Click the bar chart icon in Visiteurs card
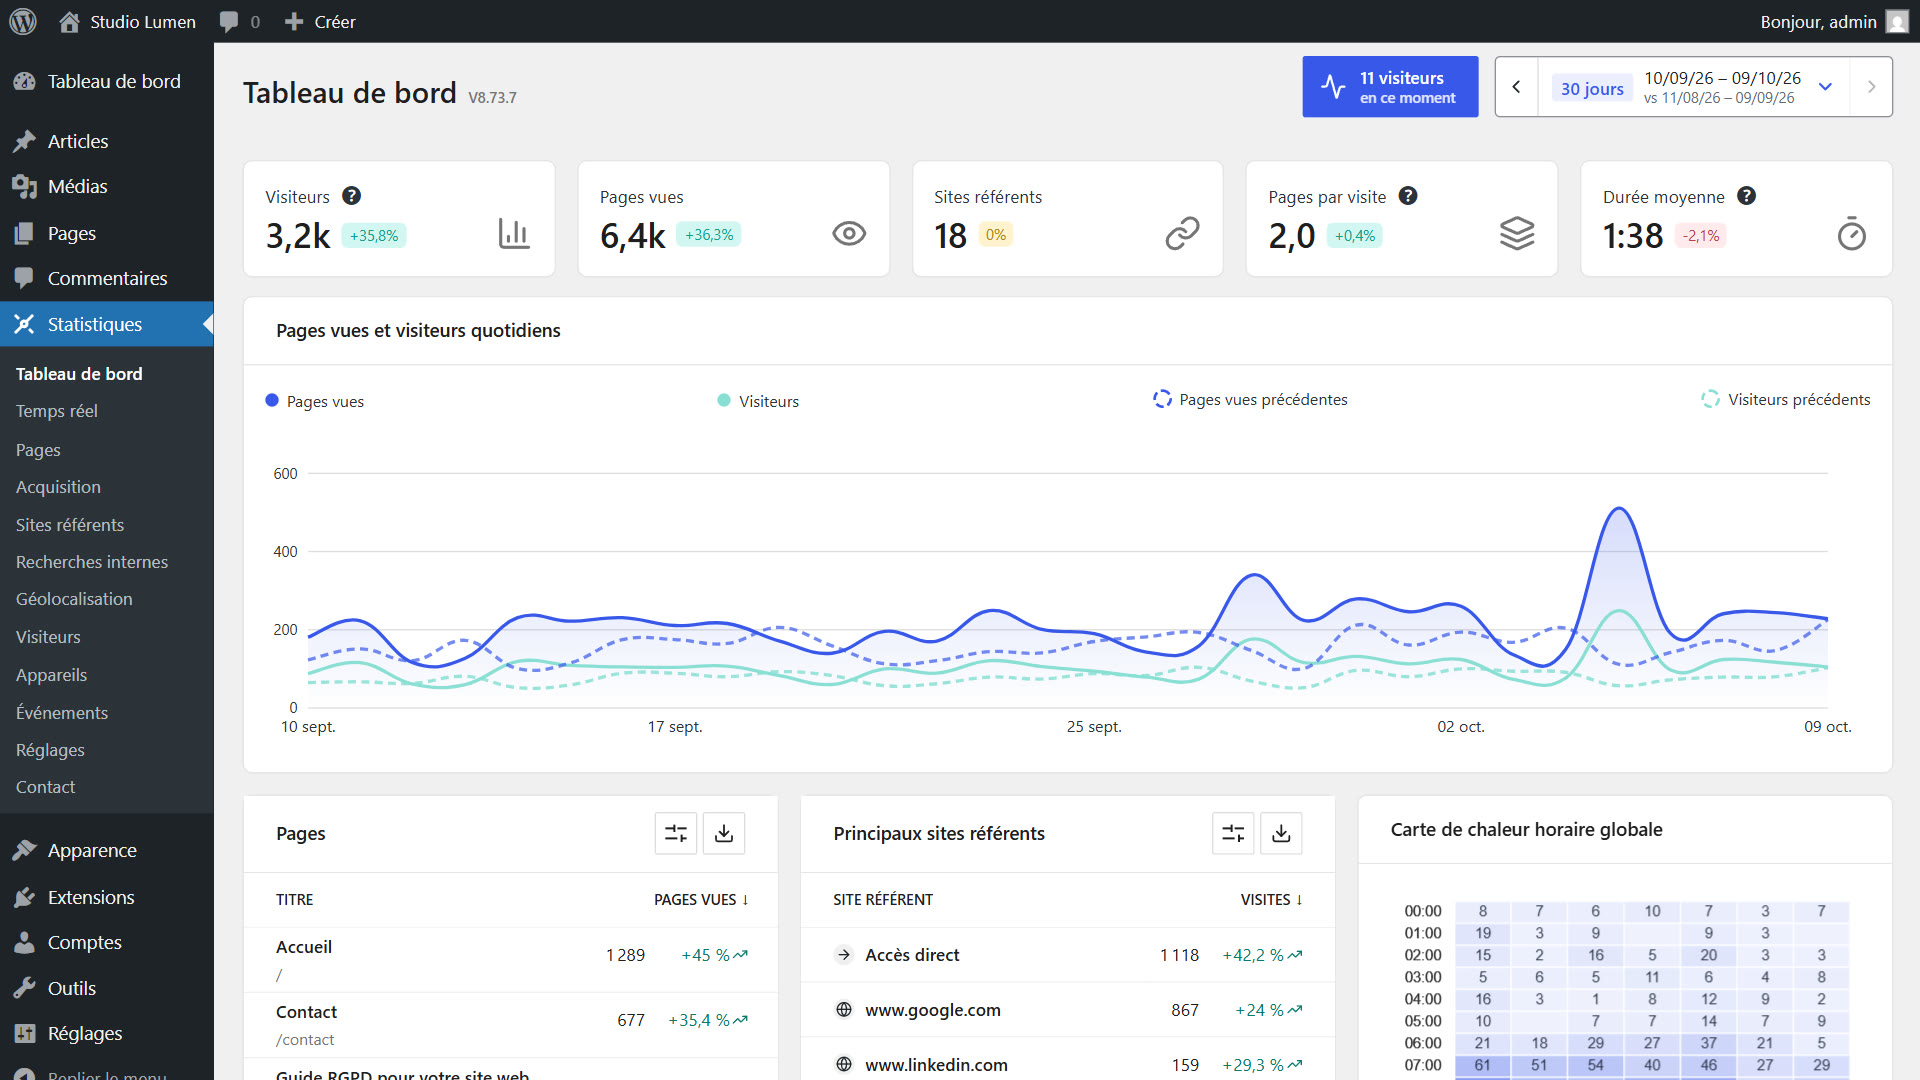The height and width of the screenshot is (1080, 1920). [514, 234]
